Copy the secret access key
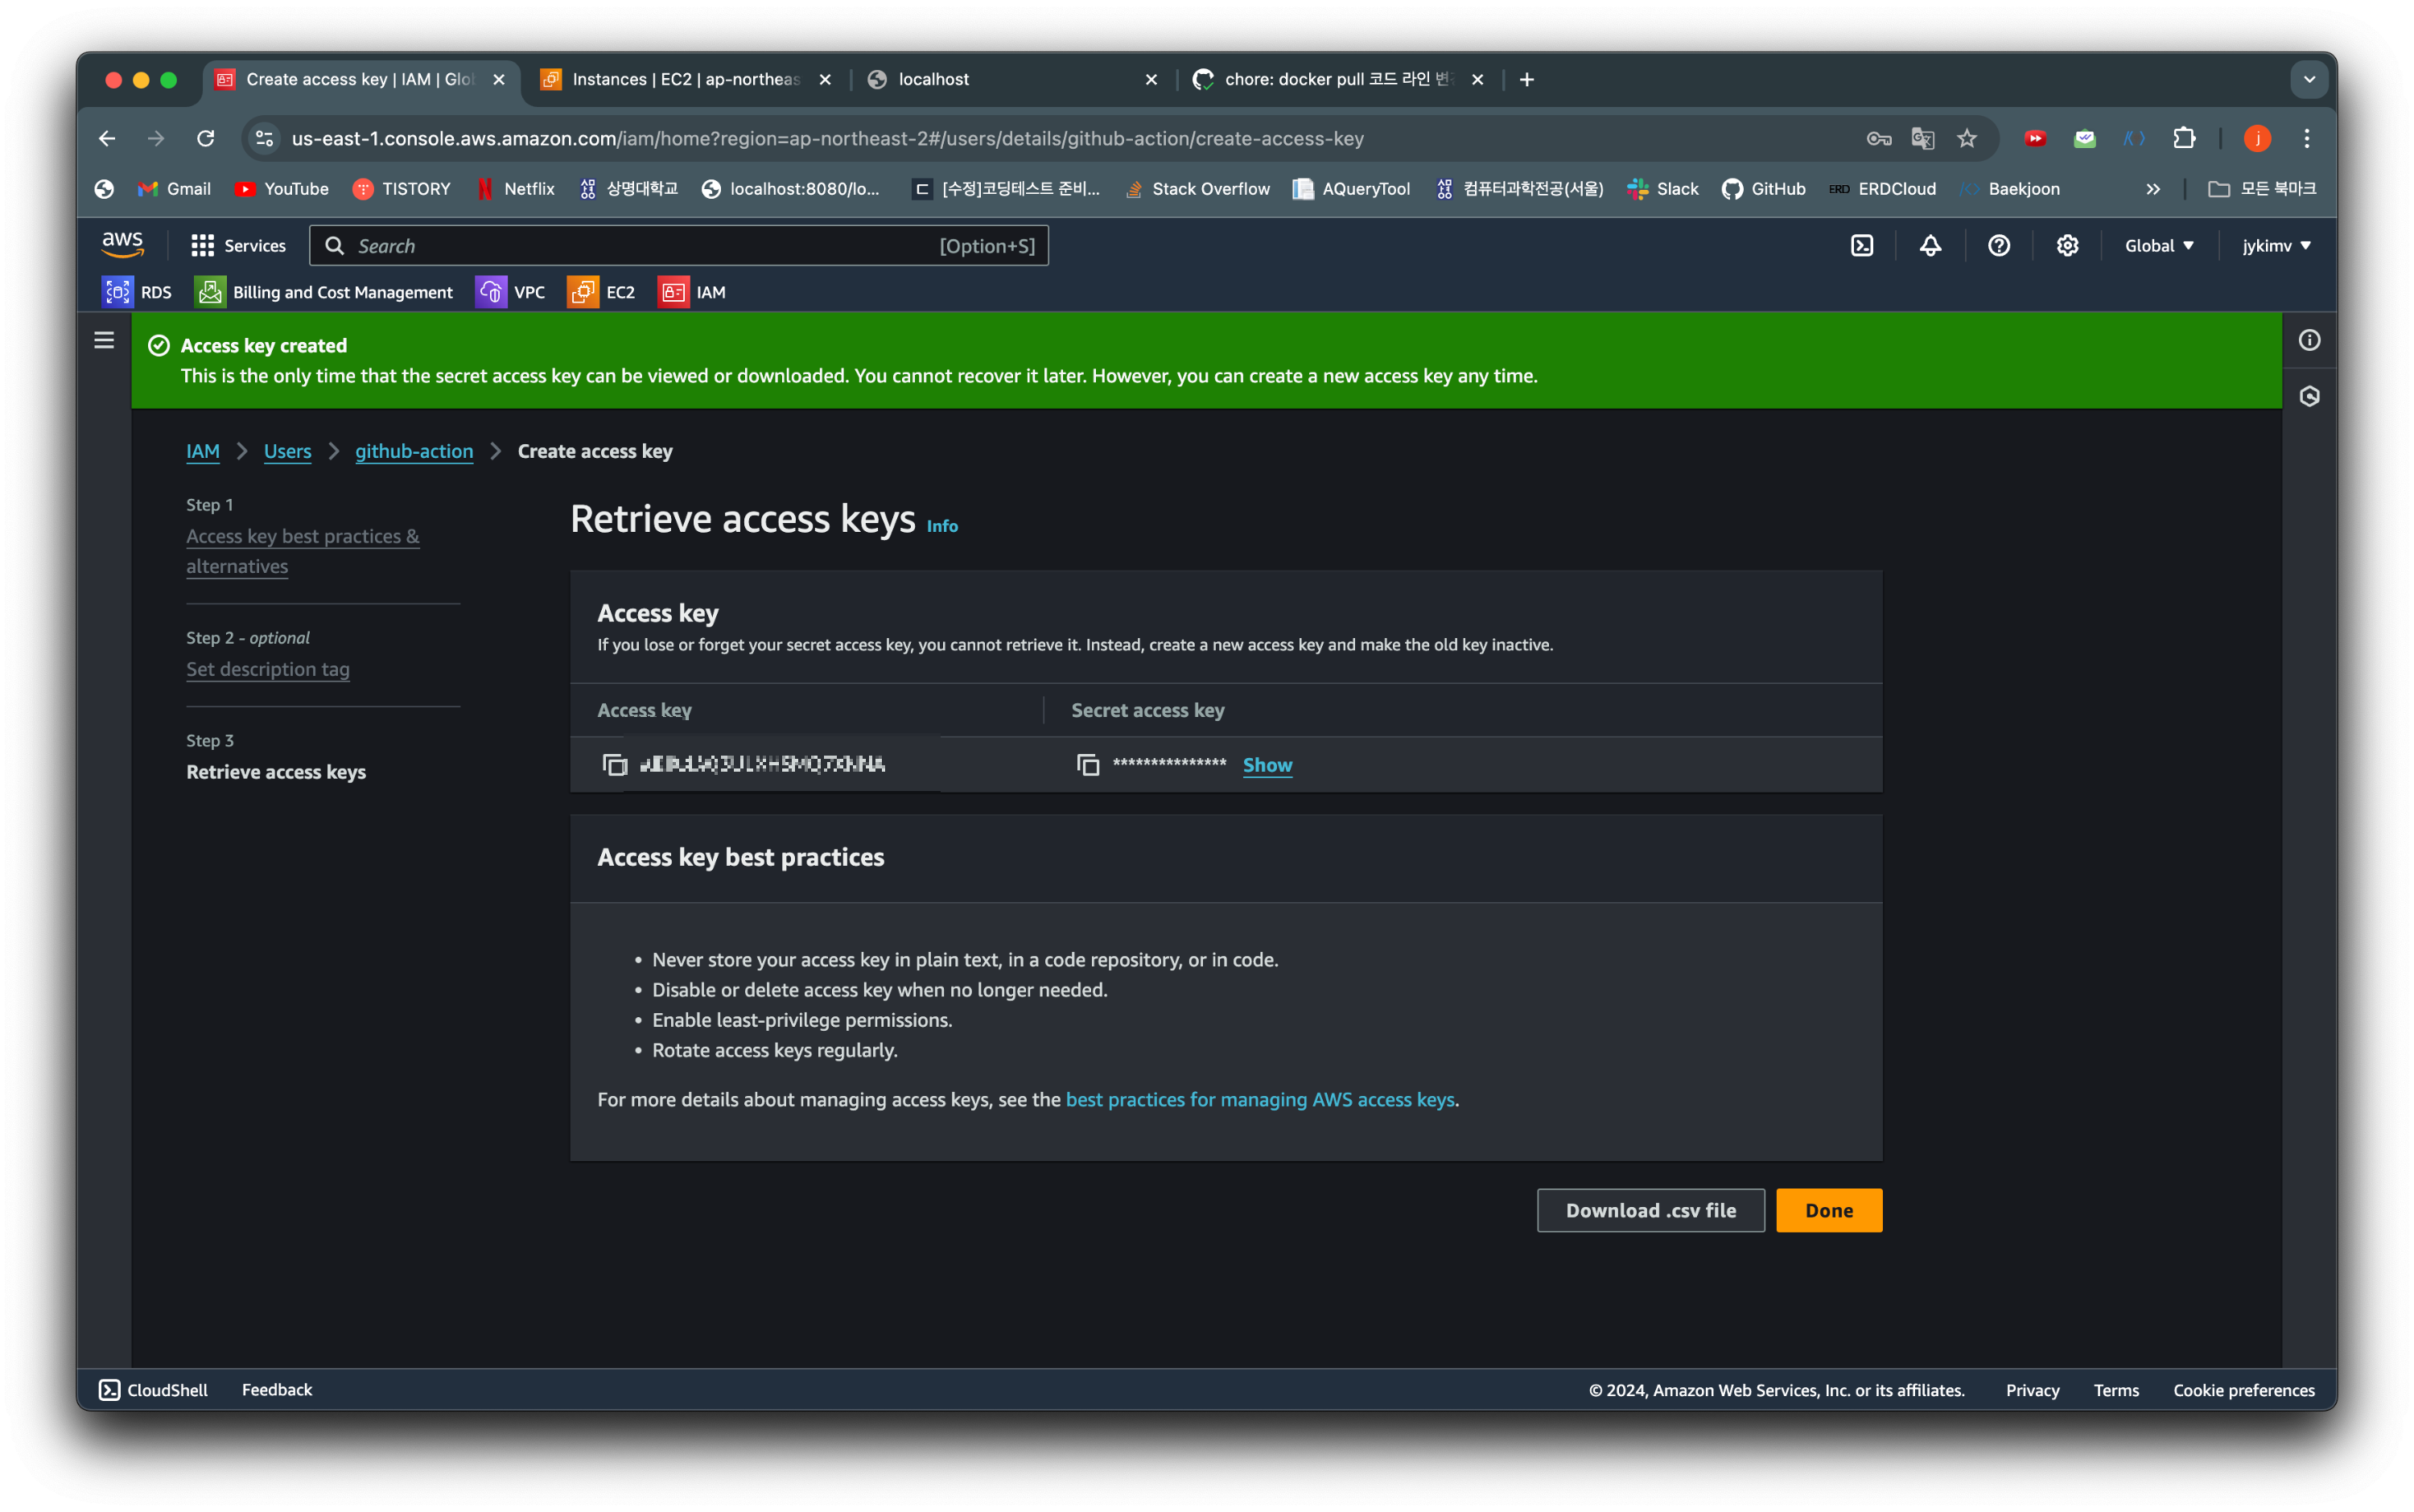The width and height of the screenshot is (2414, 1512). pyautogui.click(x=1088, y=765)
